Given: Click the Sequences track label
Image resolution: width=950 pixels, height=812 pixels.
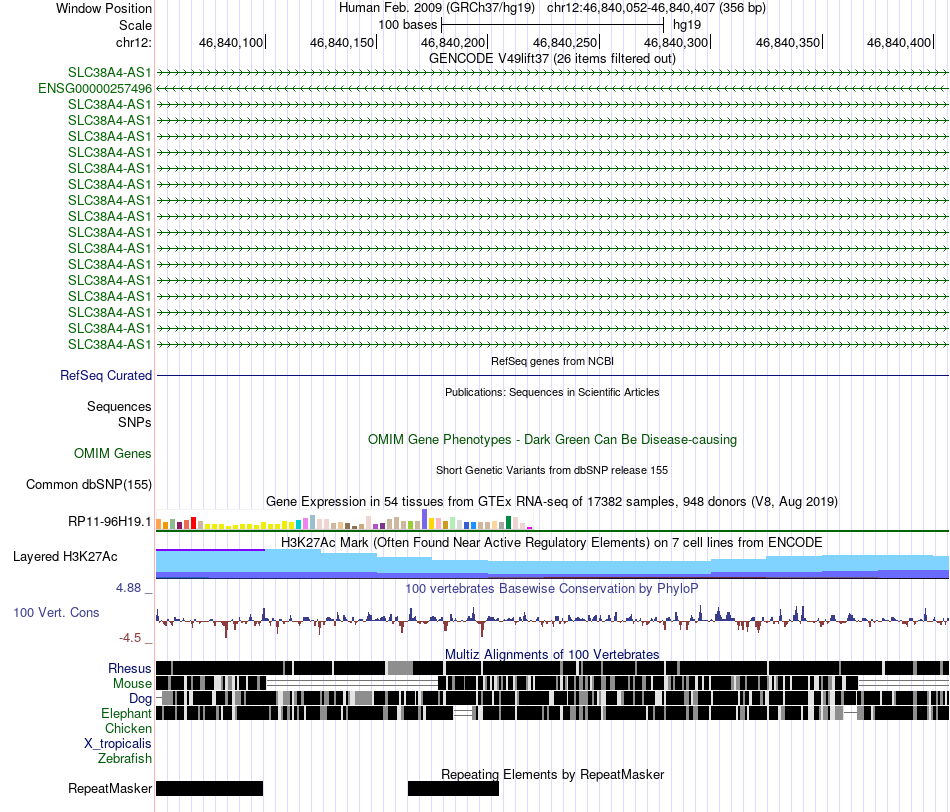Looking at the screenshot, I should point(119,406).
